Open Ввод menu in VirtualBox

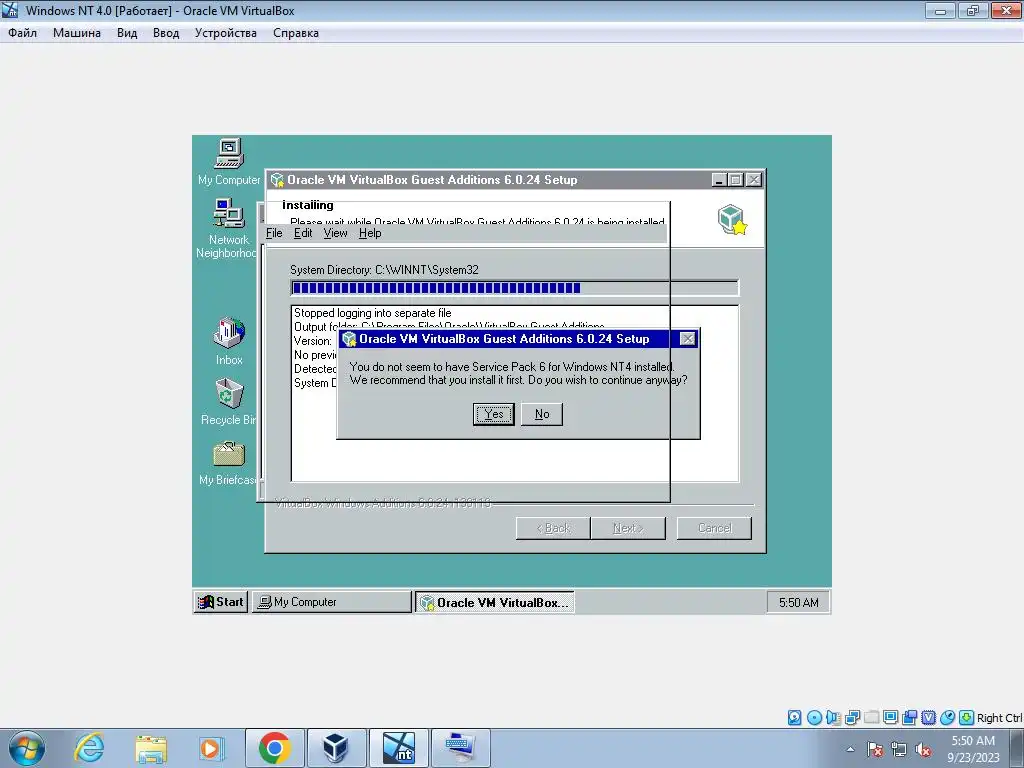(166, 33)
